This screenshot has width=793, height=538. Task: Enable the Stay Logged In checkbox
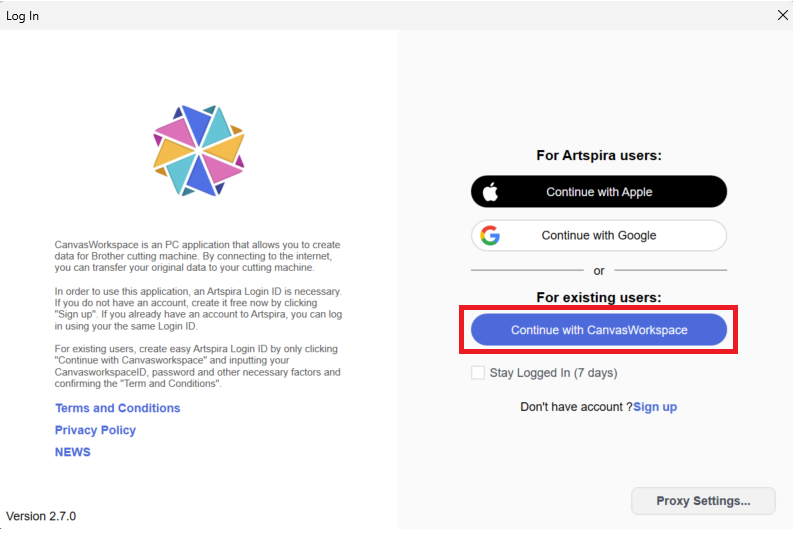click(x=477, y=373)
